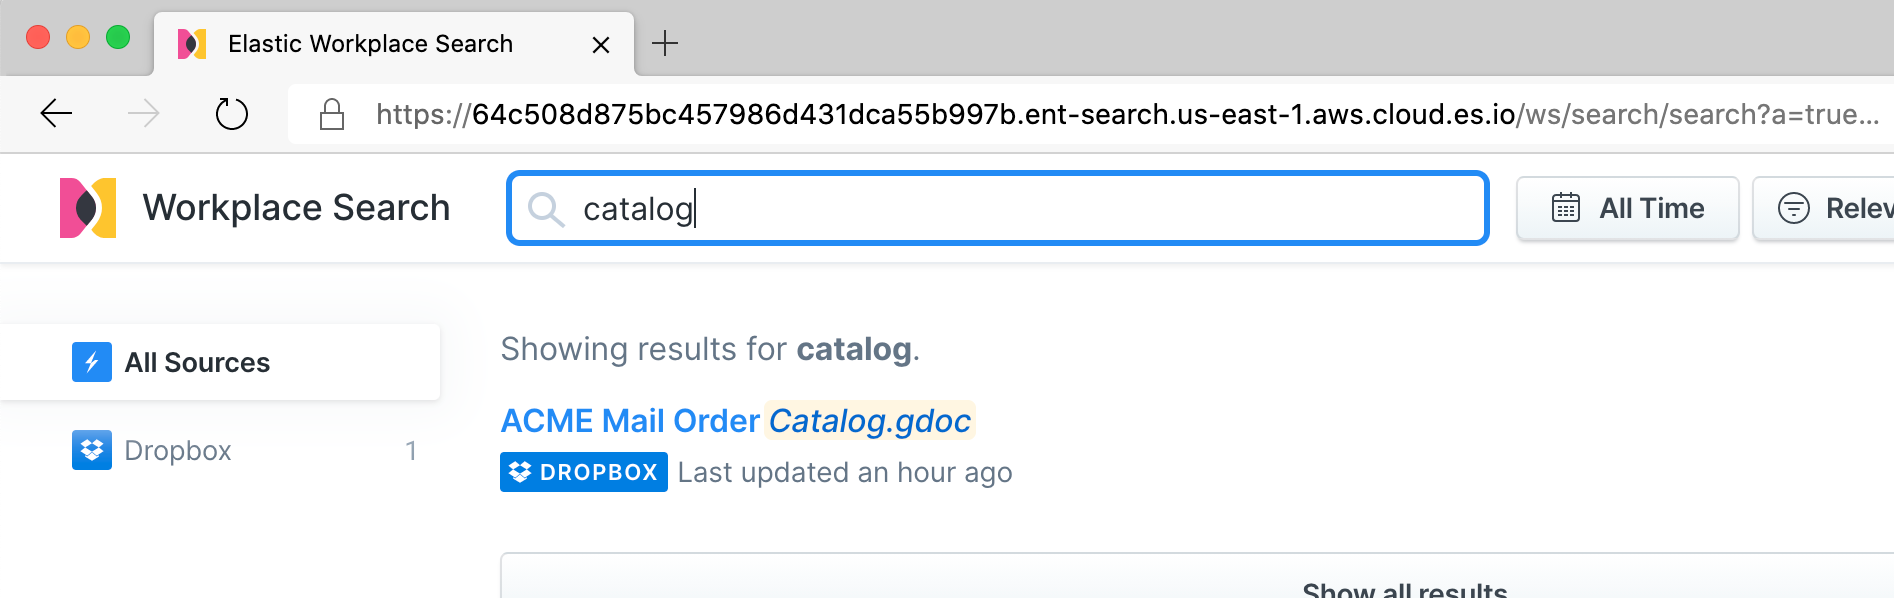Open the All Time date filter
Image resolution: width=1894 pixels, height=598 pixels.
[1627, 208]
